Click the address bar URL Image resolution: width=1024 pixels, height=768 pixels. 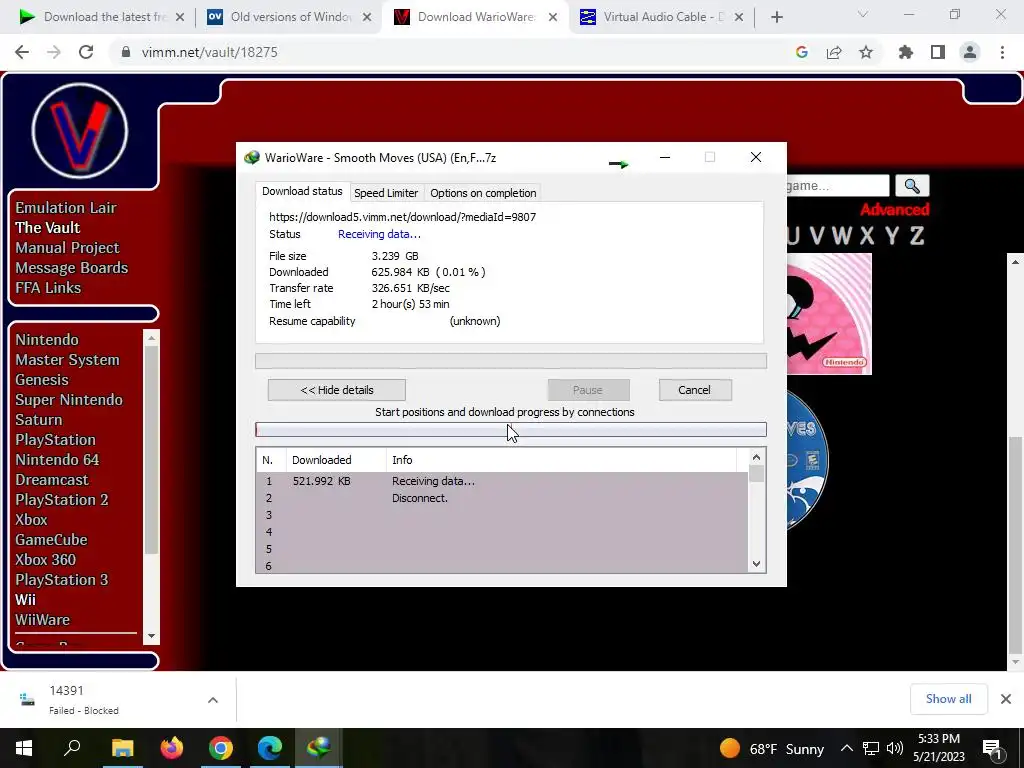[210, 52]
